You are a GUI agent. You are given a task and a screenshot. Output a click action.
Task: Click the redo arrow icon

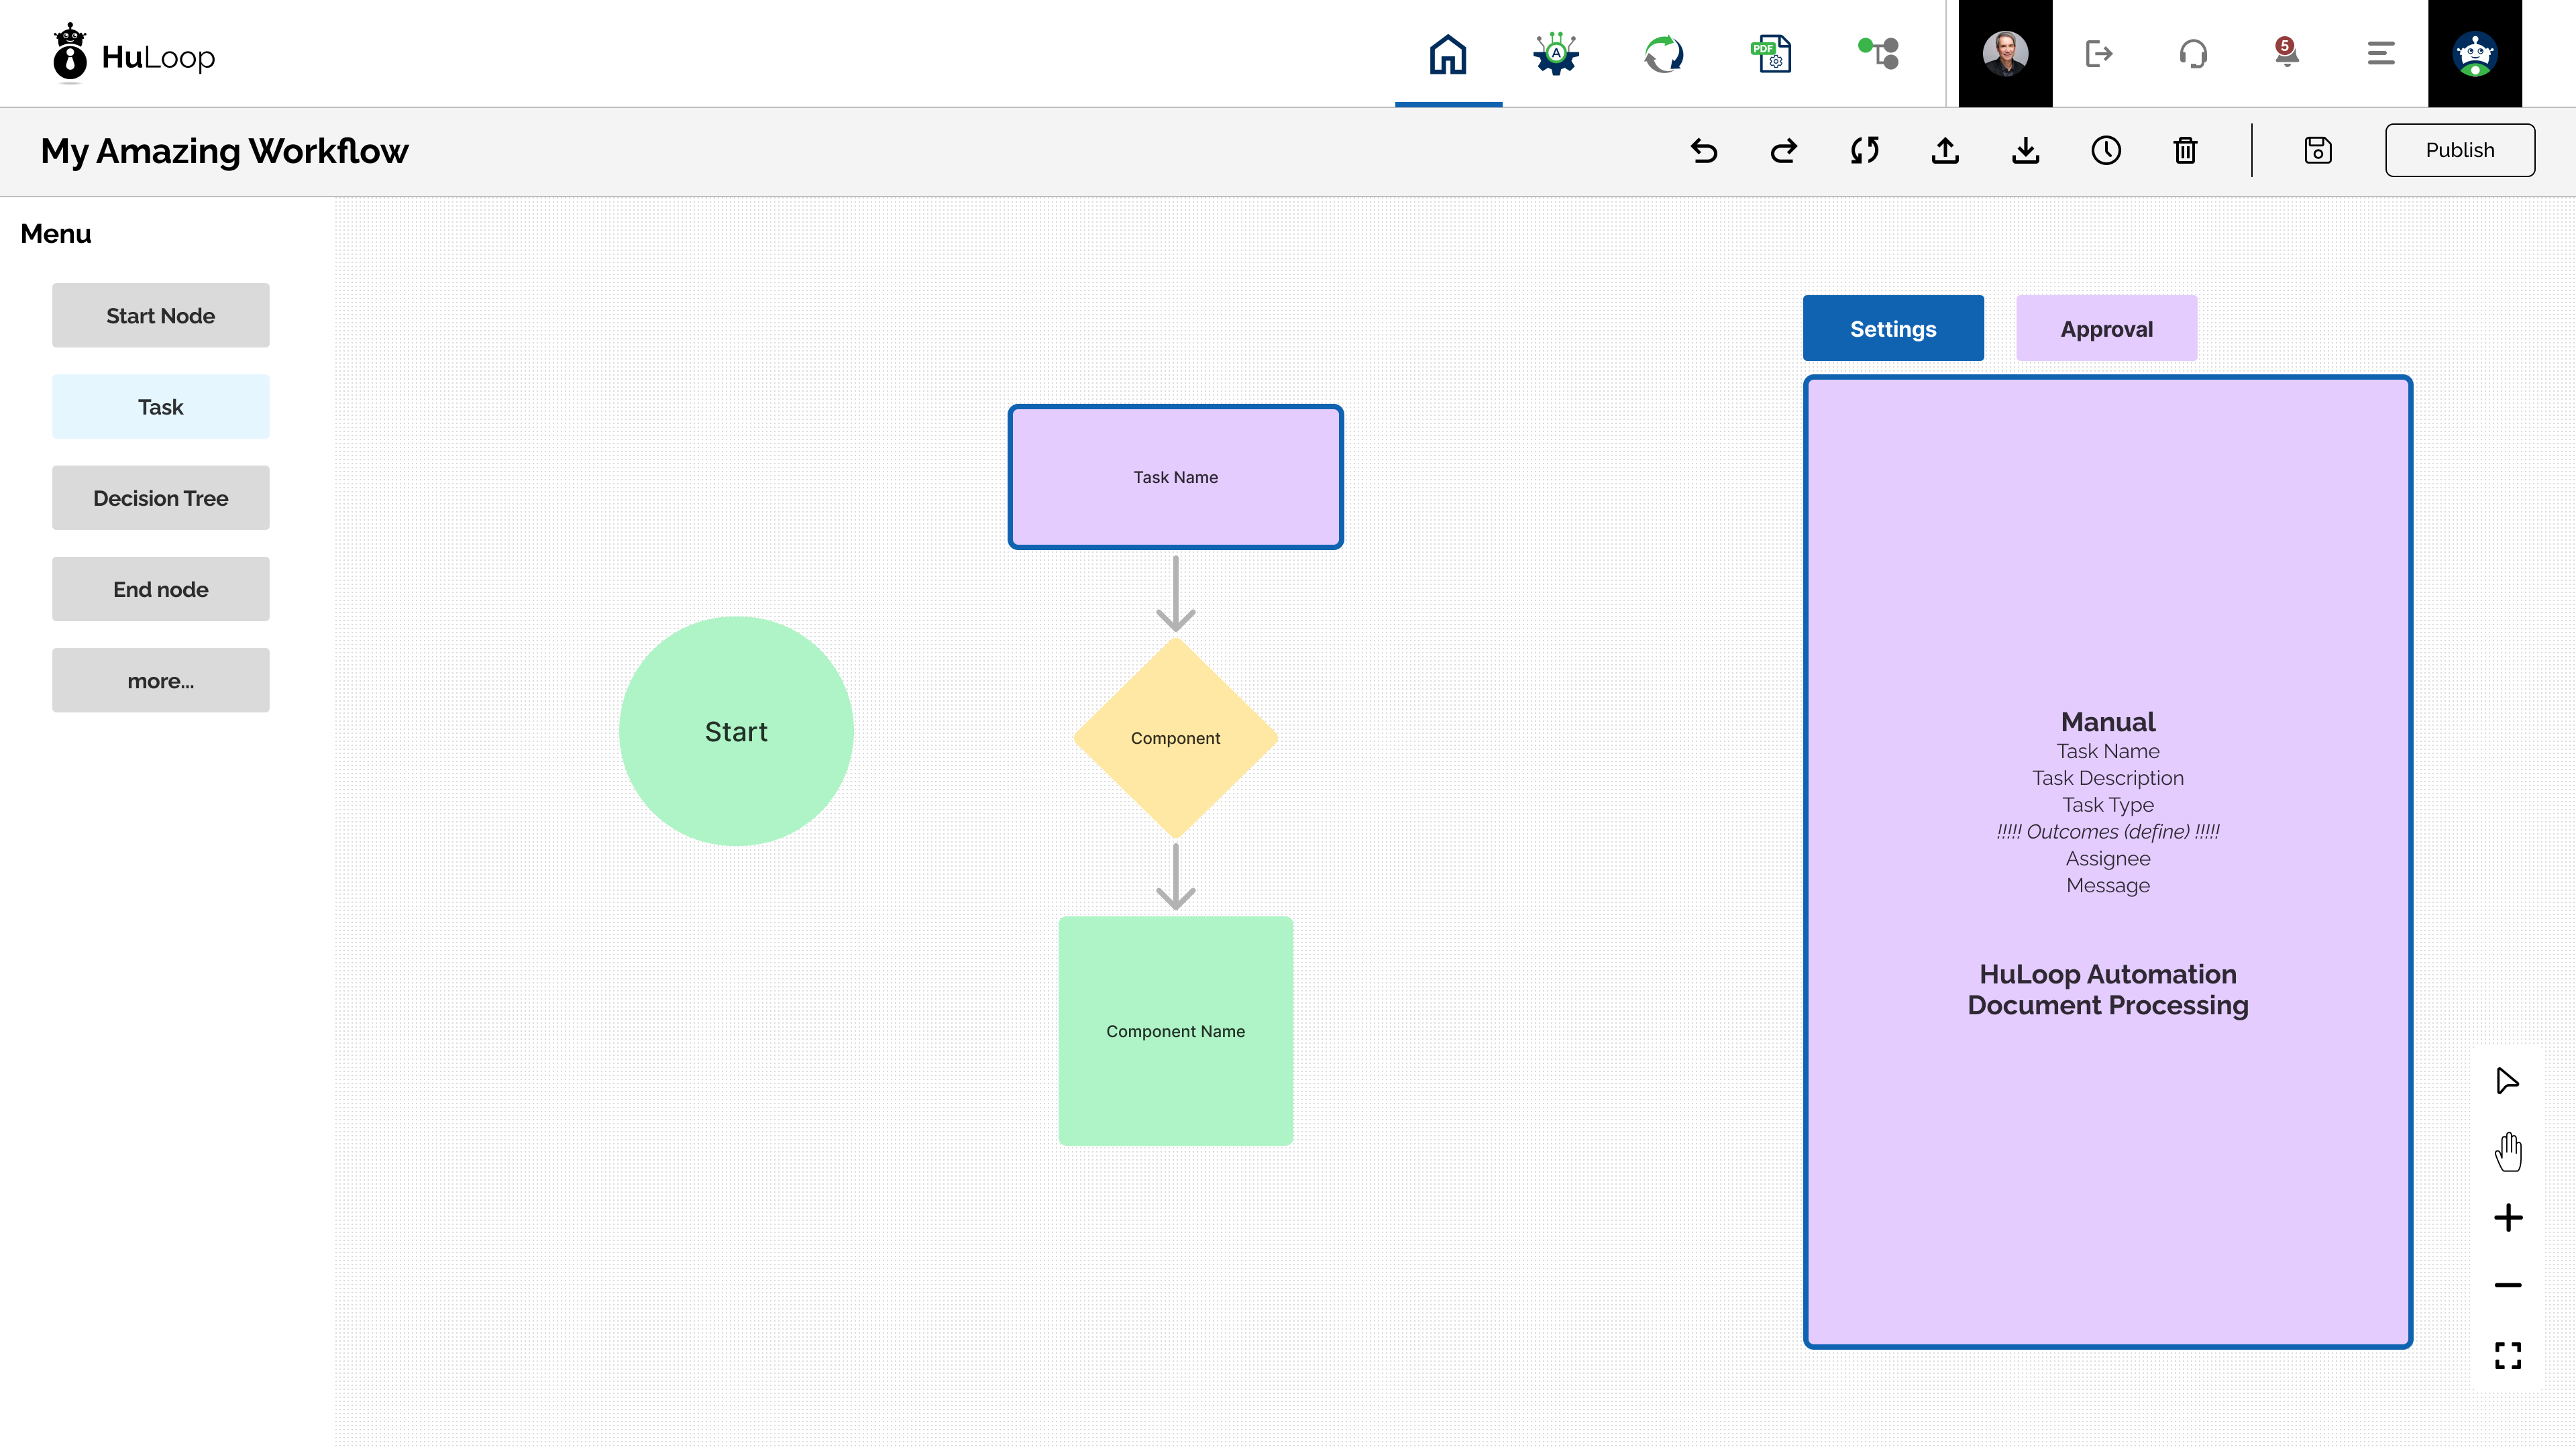1784,150
